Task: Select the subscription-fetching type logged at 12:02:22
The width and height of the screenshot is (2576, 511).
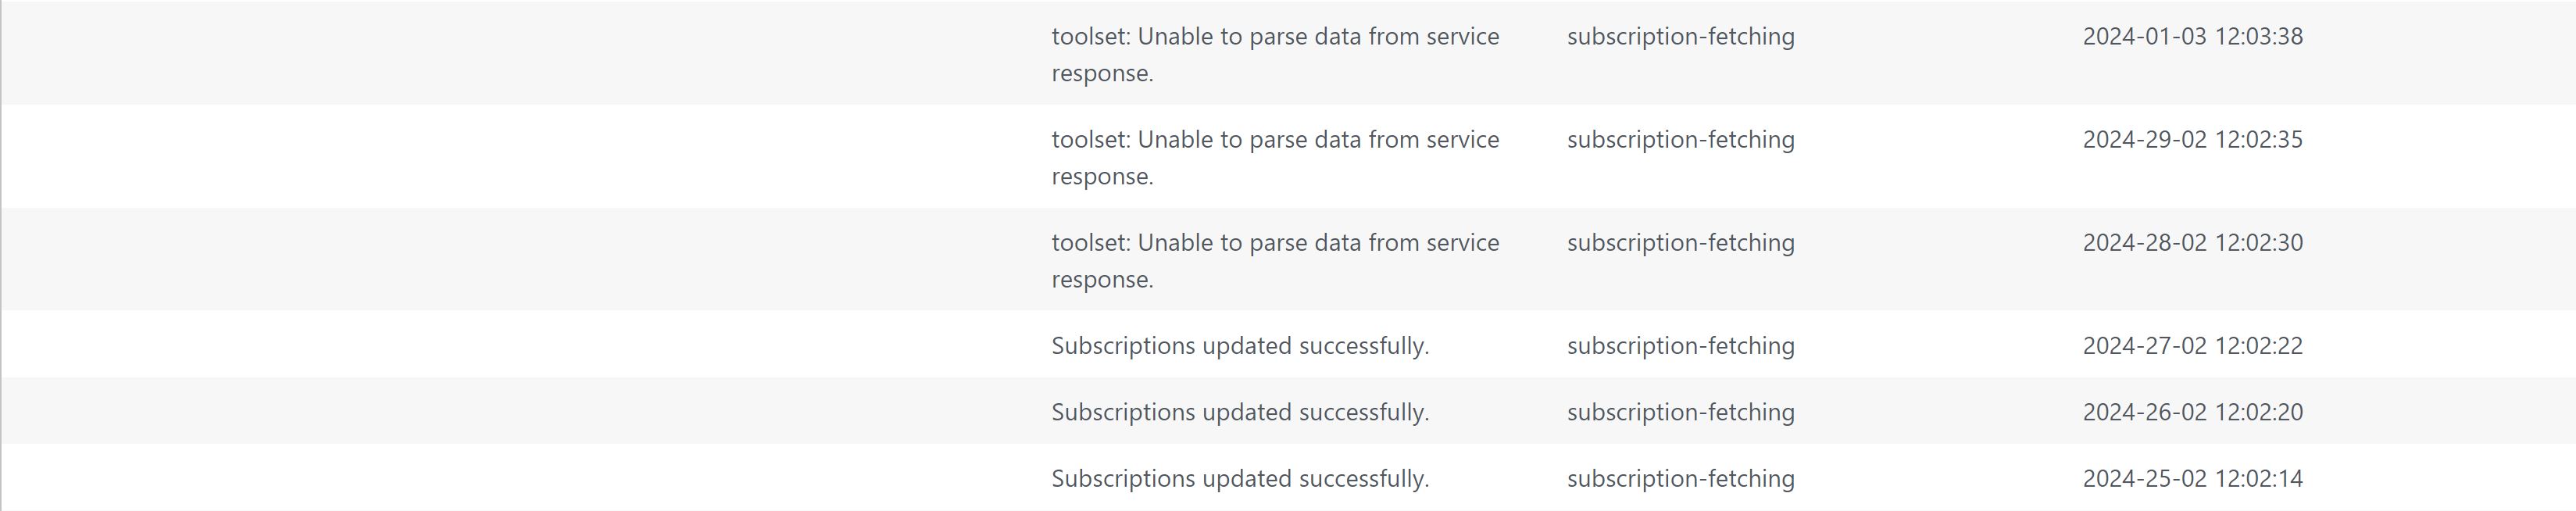Action: click(1680, 346)
